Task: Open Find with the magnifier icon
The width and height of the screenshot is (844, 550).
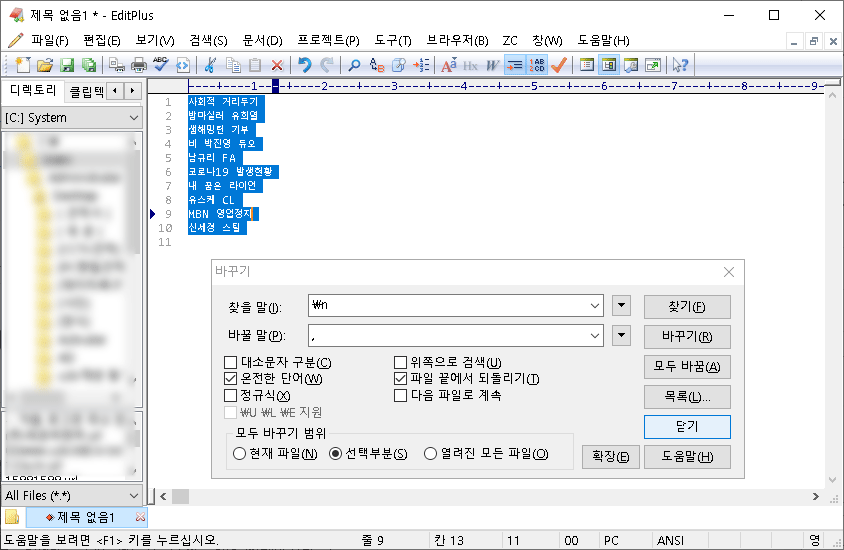Action: [x=354, y=65]
